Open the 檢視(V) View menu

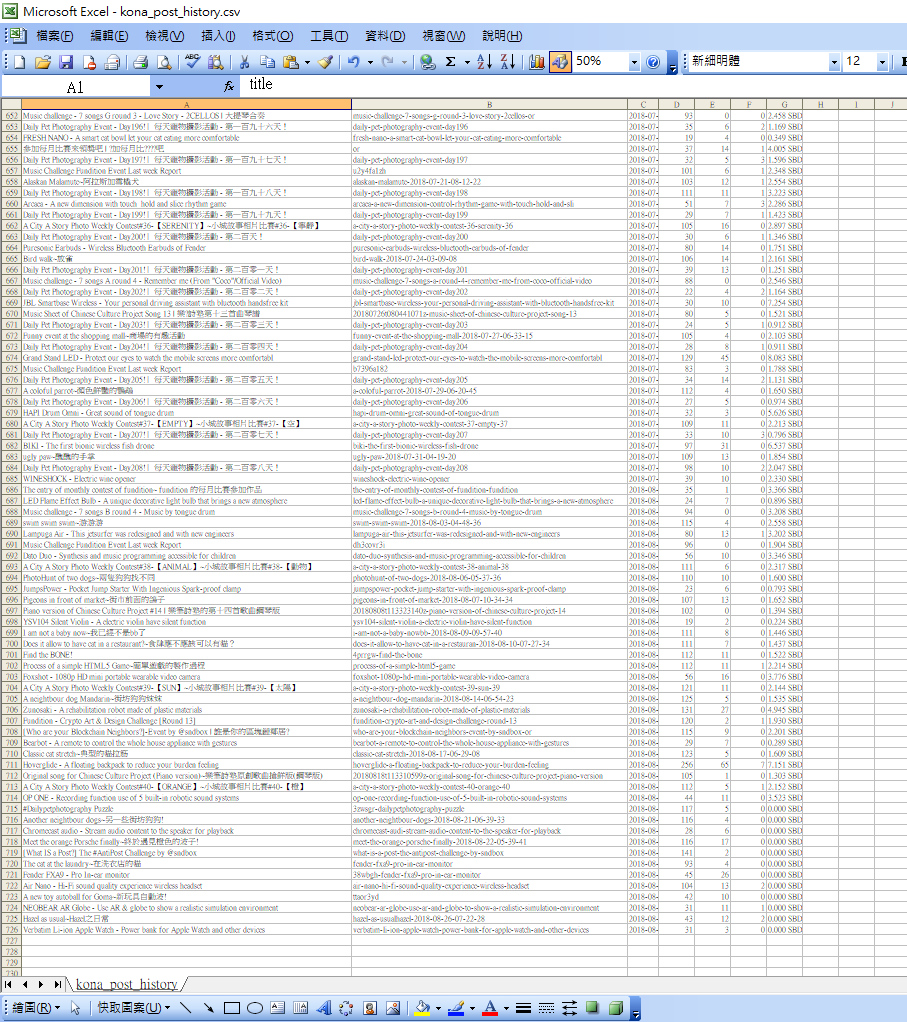(x=164, y=36)
